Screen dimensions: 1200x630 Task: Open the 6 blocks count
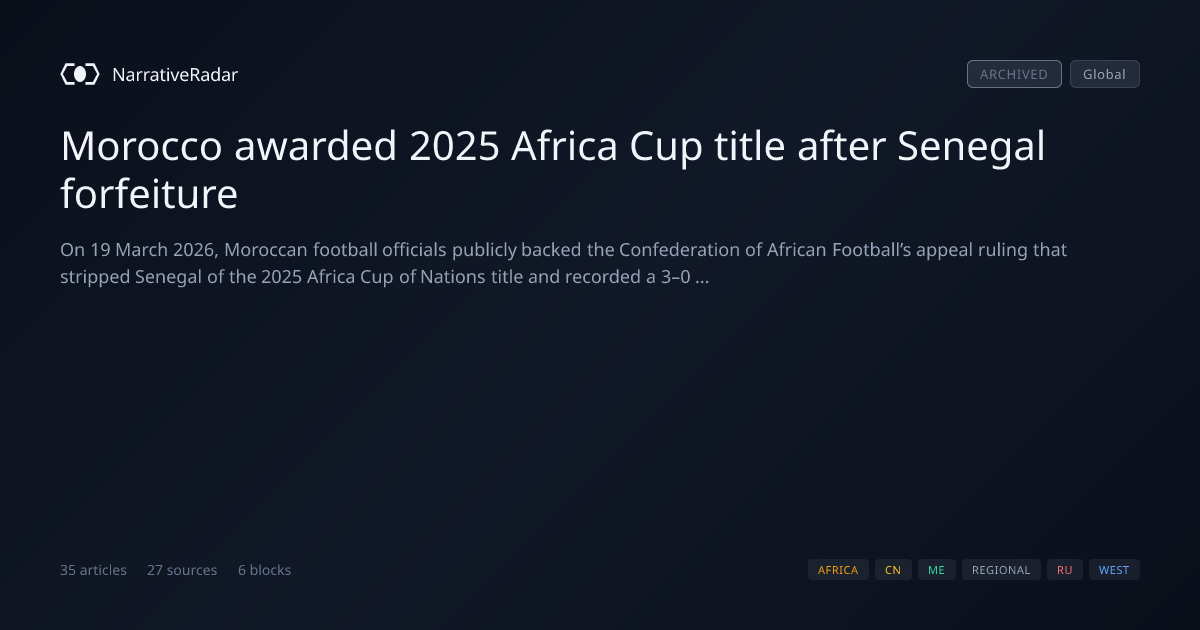[264, 570]
